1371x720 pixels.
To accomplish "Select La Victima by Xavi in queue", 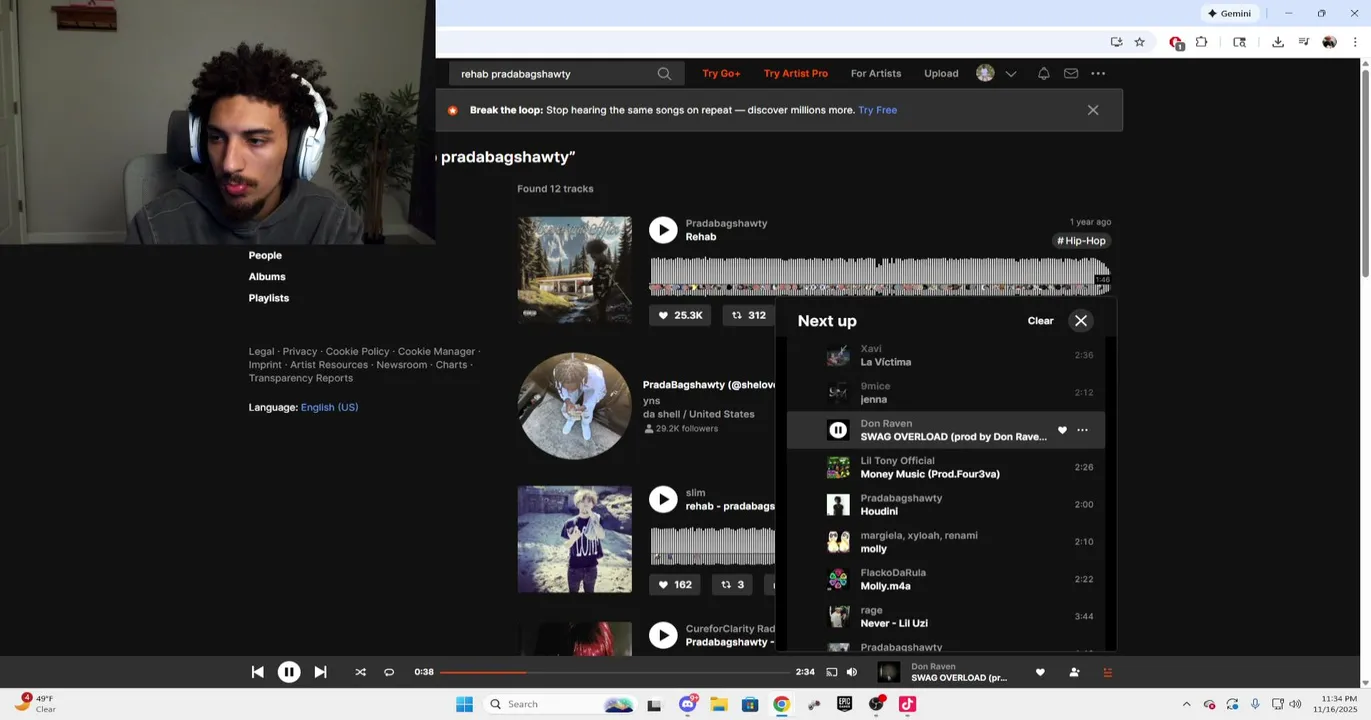I will click(x=946, y=355).
